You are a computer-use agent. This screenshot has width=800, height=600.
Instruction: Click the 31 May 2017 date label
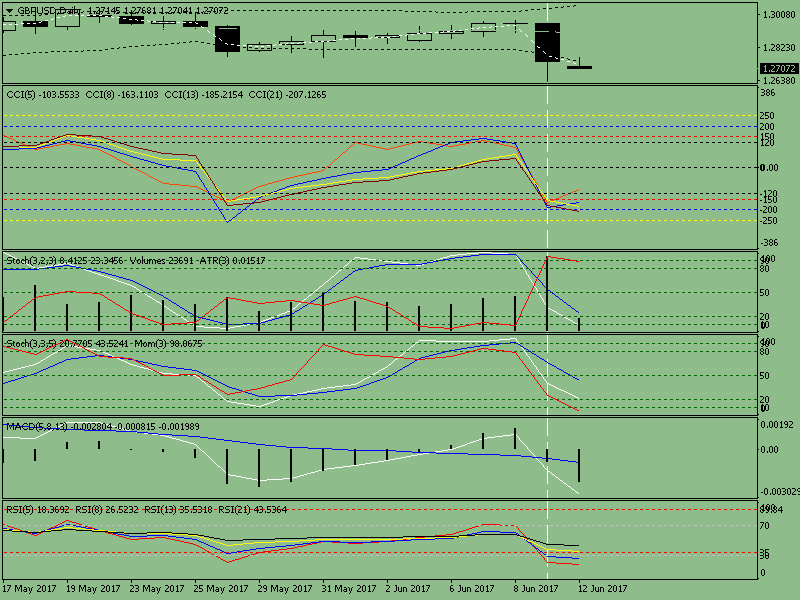[349, 589]
